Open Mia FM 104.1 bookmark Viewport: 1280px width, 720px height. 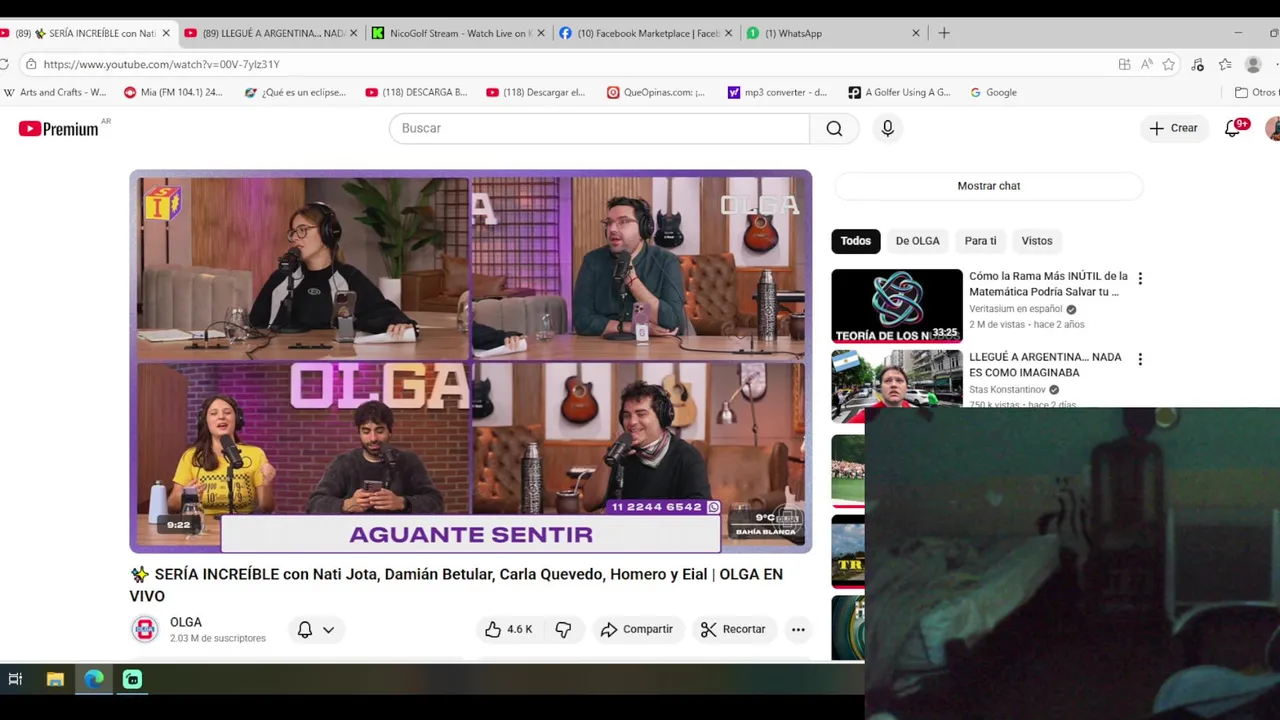point(173,92)
